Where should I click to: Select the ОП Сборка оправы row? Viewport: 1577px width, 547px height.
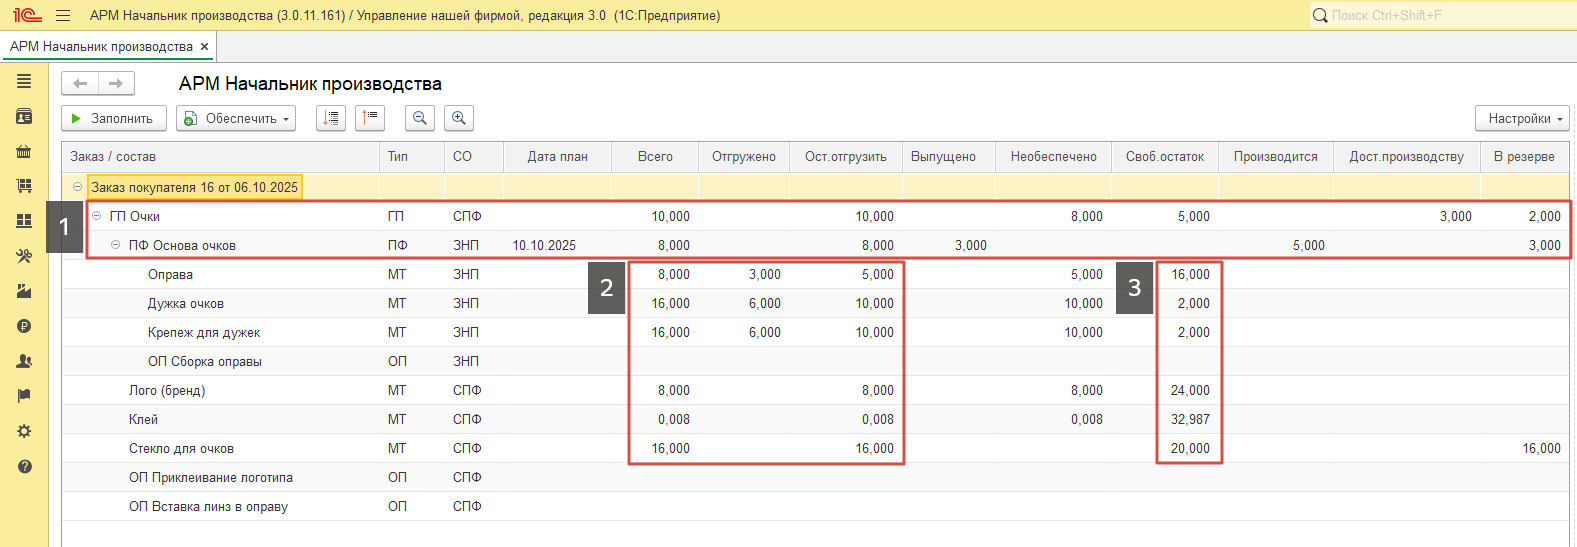(x=815, y=361)
